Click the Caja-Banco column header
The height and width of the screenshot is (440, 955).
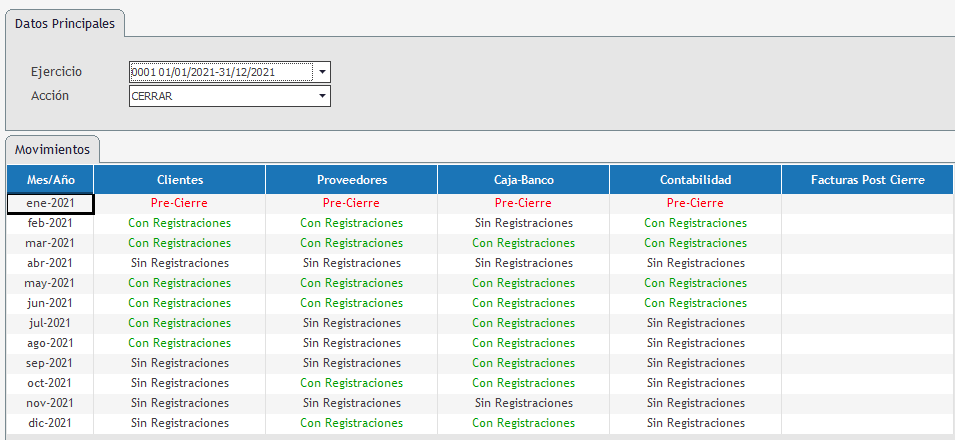523,180
